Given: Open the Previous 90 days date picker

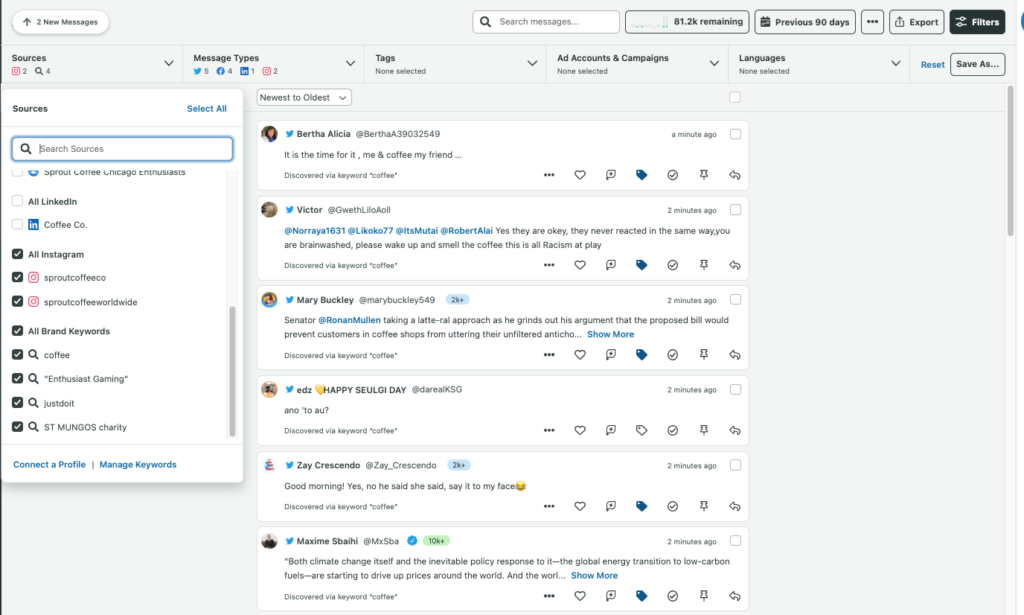Looking at the screenshot, I should 805,22.
